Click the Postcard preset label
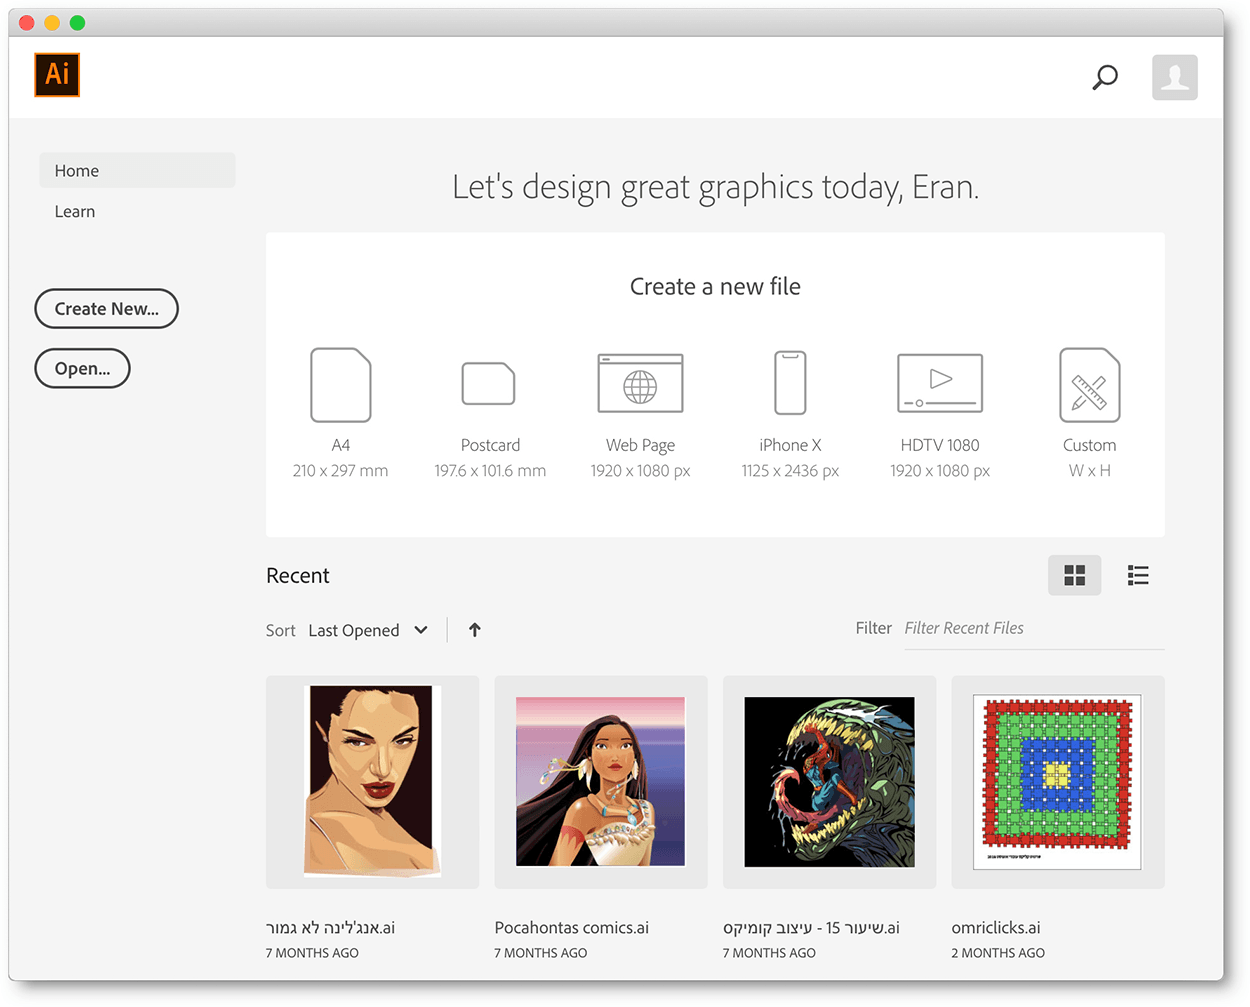1250x1007 pixels. (x=490, y=445)
